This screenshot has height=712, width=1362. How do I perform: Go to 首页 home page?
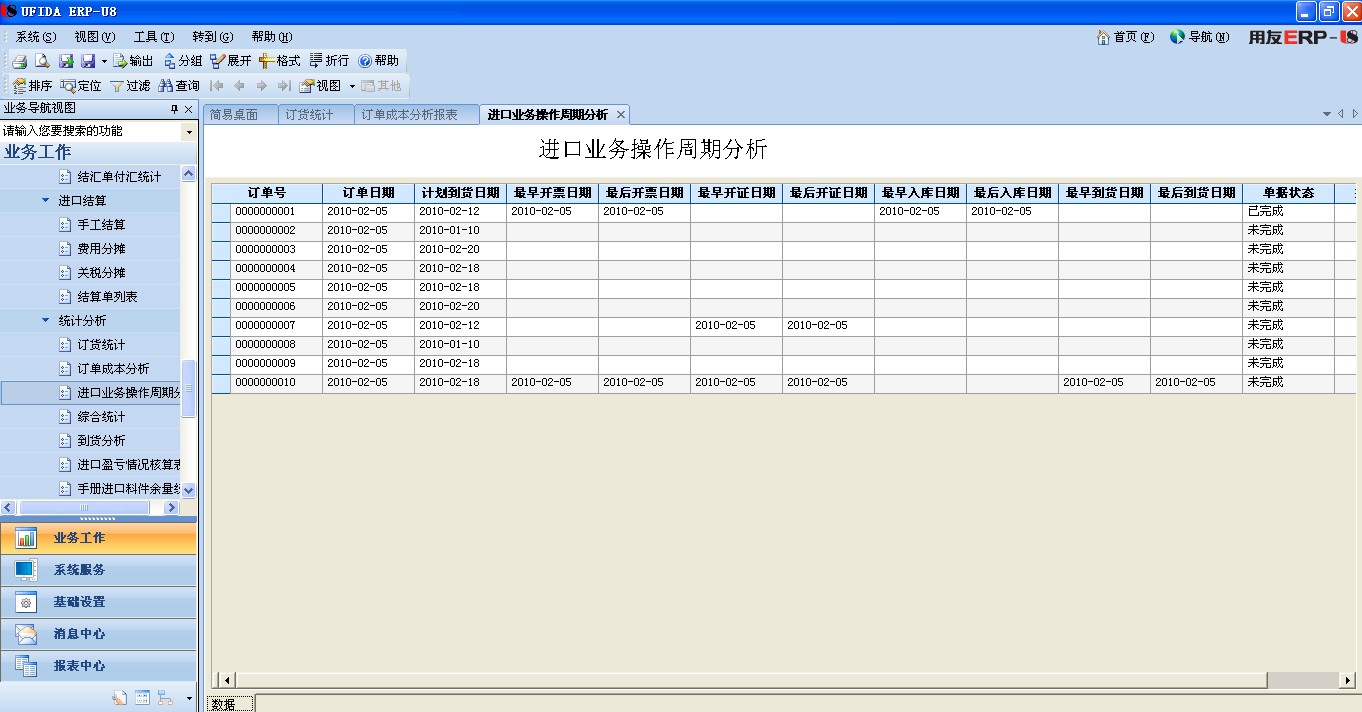[x=1125, y=37]
